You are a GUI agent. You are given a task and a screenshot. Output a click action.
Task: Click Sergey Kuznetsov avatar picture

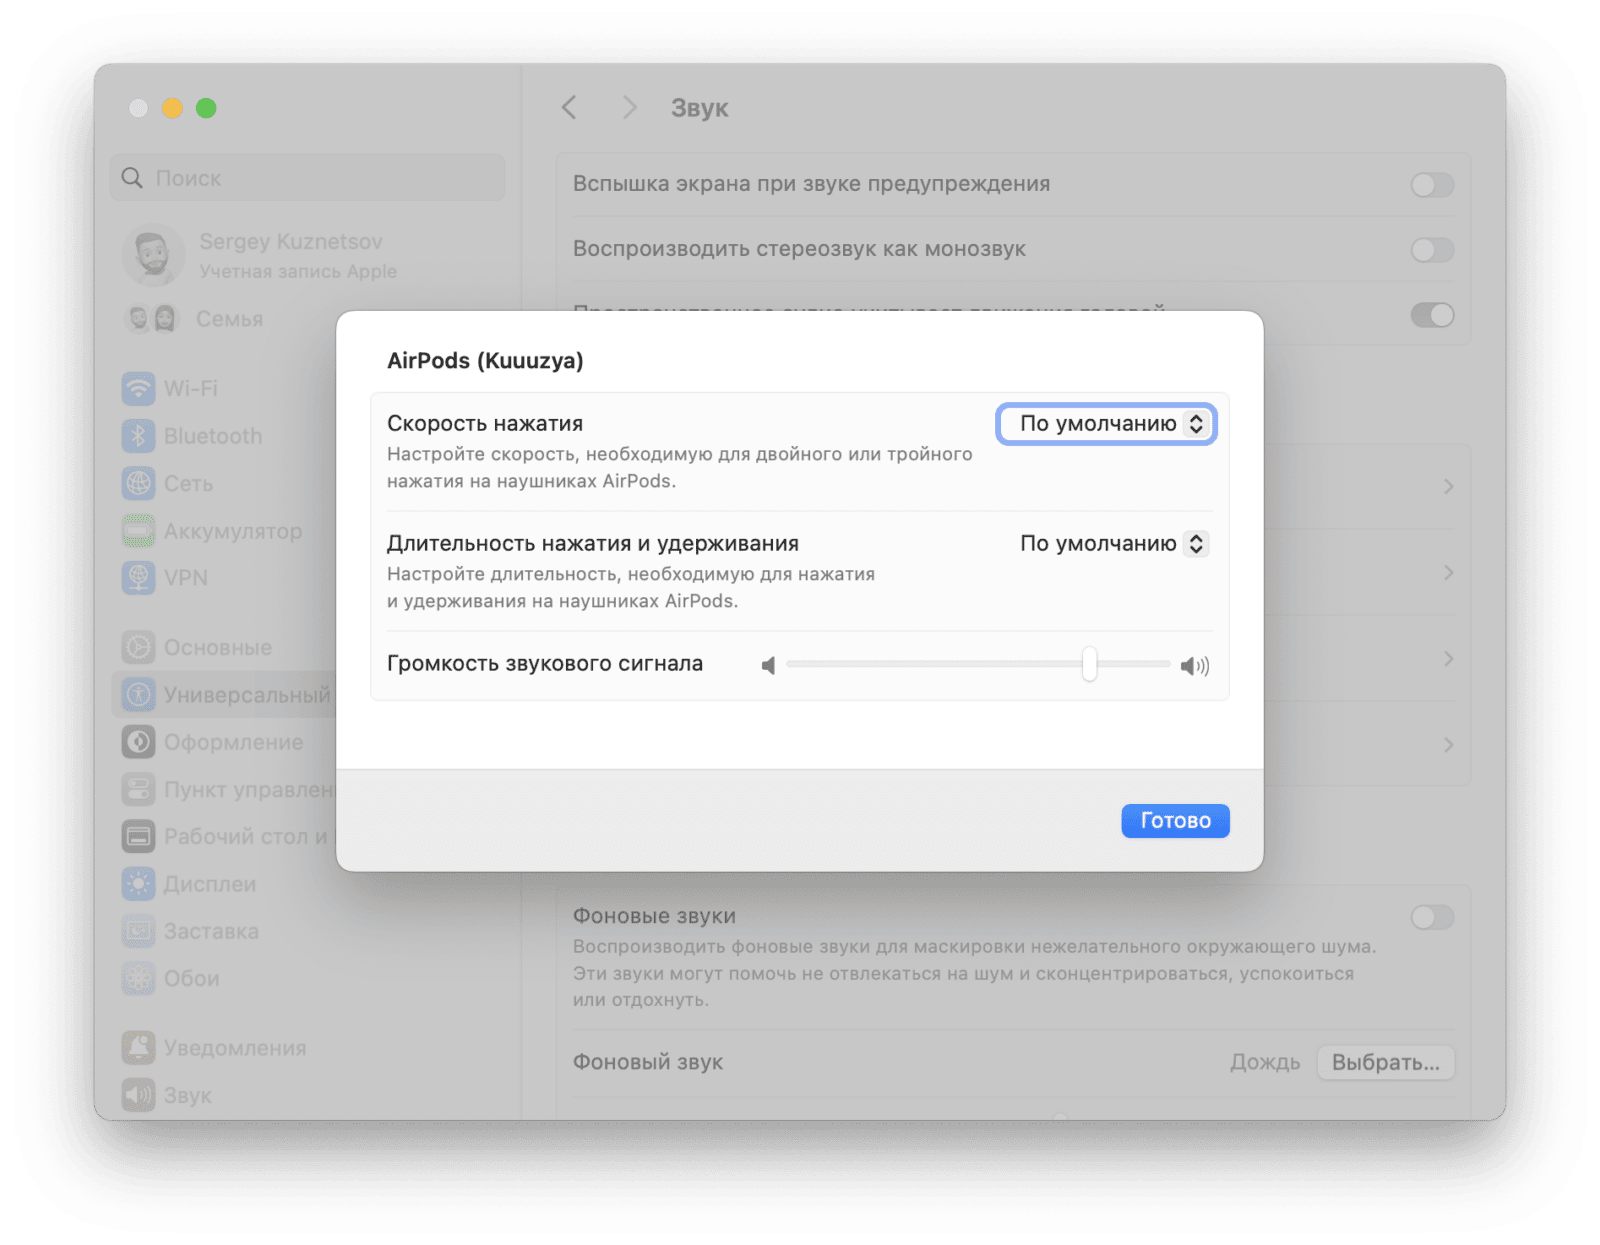pos(153,255)
